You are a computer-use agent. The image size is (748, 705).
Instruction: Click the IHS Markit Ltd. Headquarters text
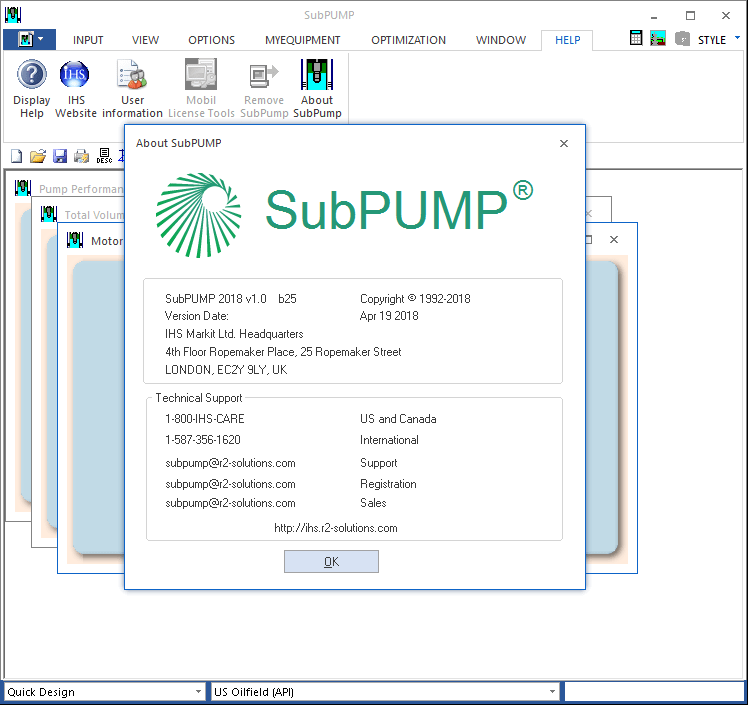234,334
